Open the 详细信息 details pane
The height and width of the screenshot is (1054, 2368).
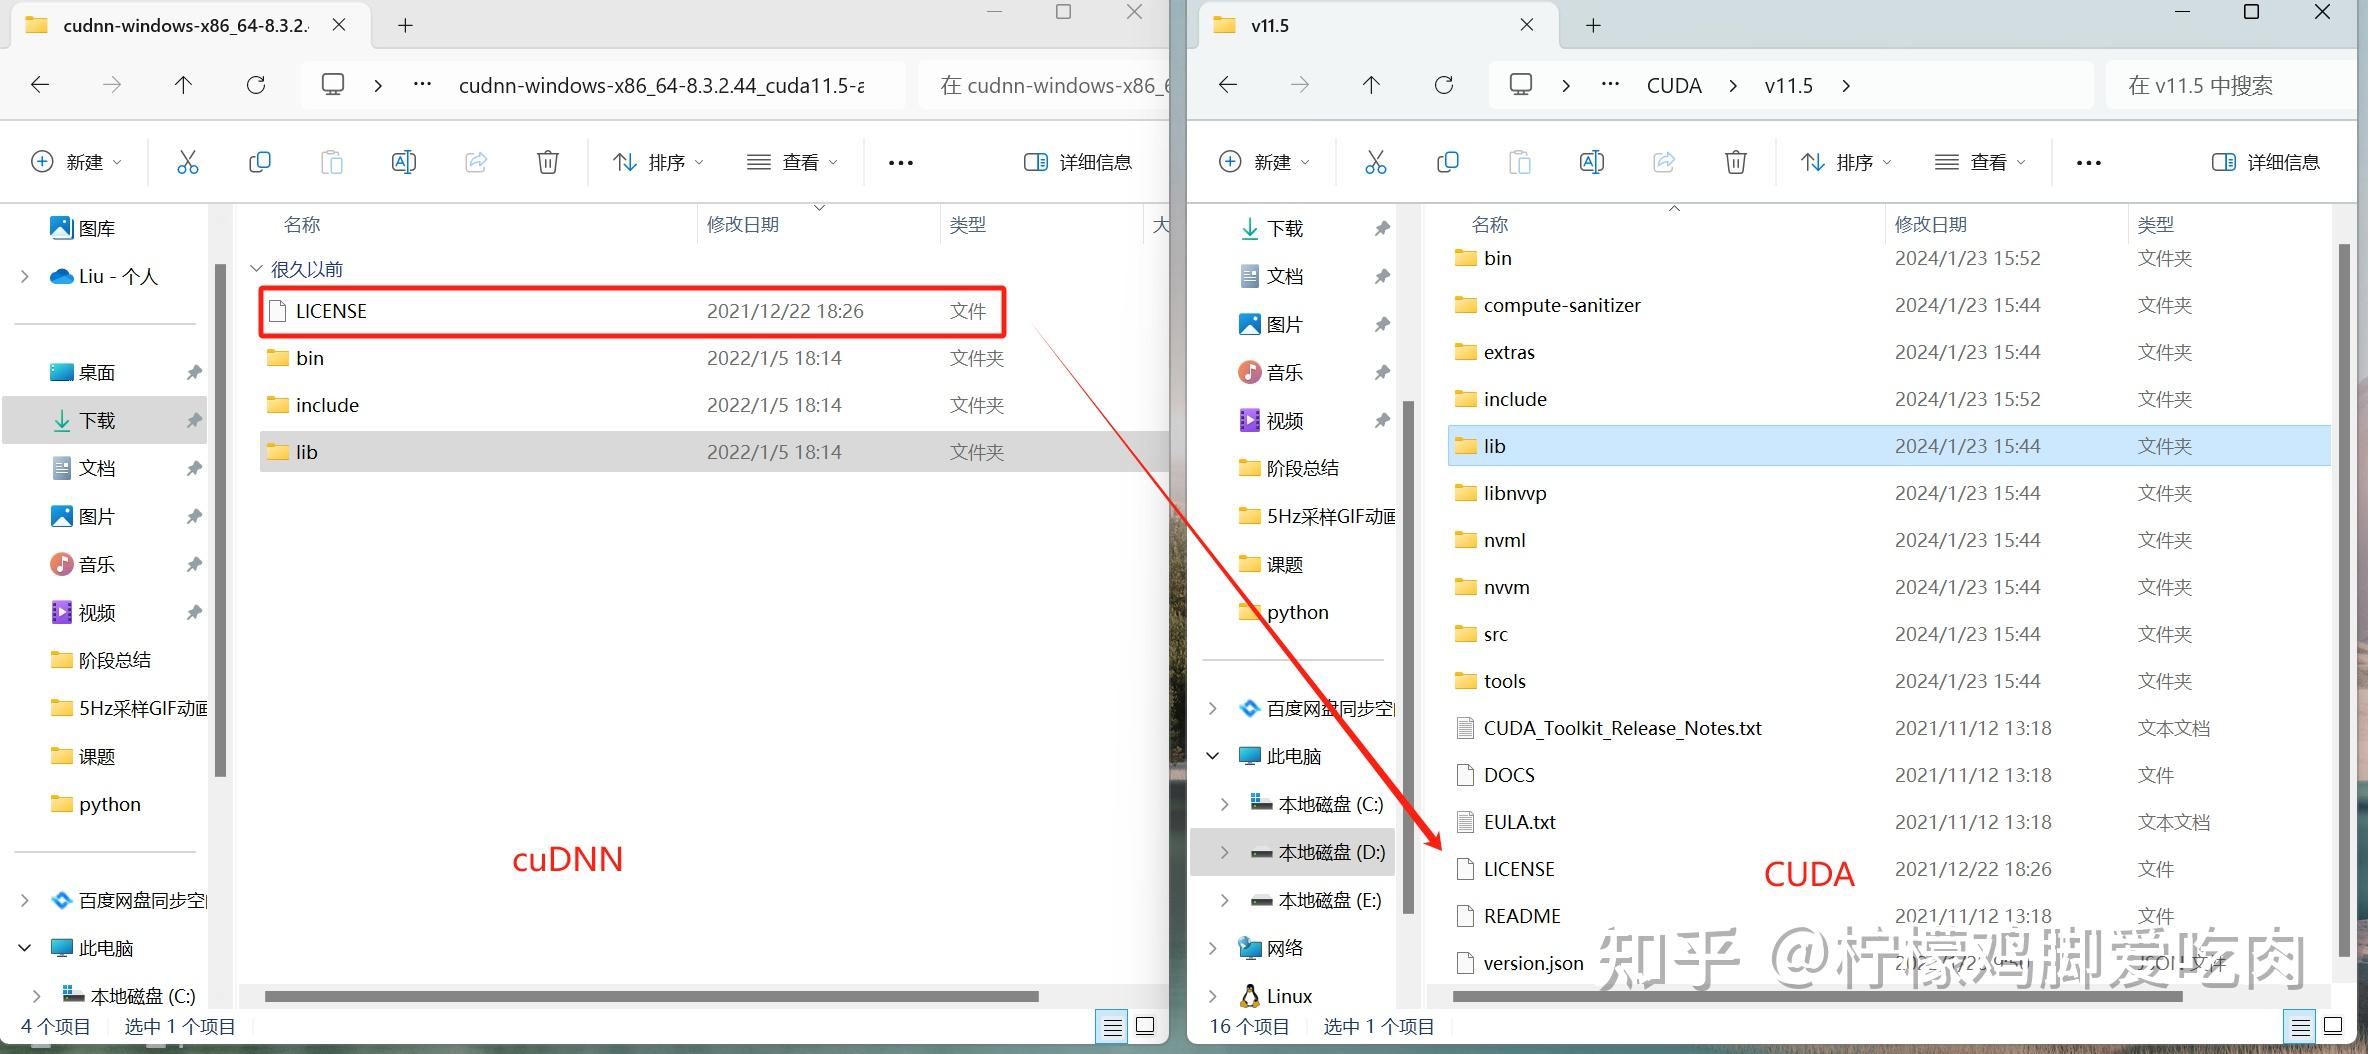click(x=2266, y=161)
